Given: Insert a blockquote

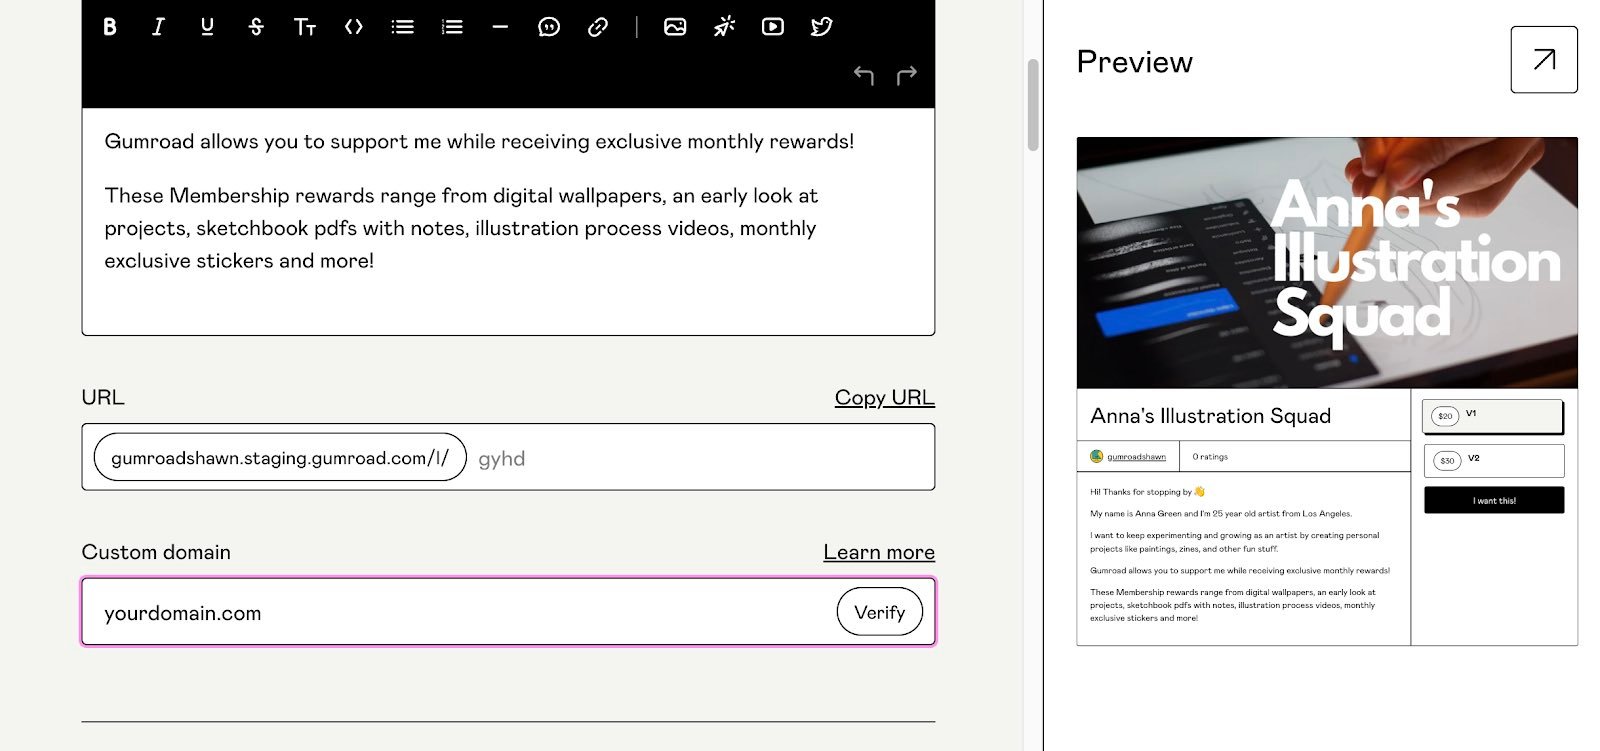Looking at the screenshot, I should coord(549,27).
